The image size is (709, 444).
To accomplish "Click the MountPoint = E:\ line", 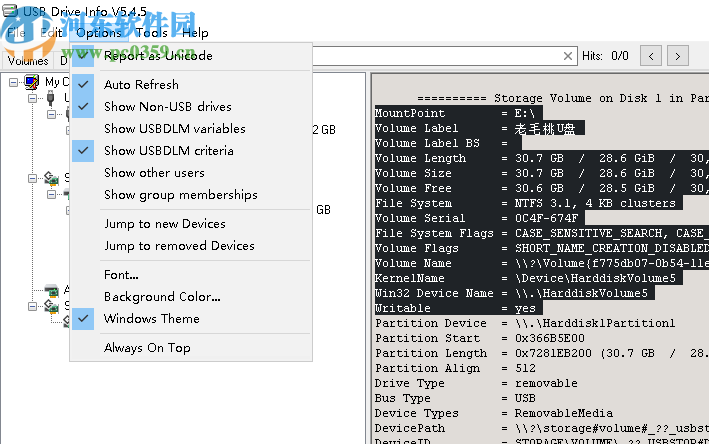I will point(458,113).
